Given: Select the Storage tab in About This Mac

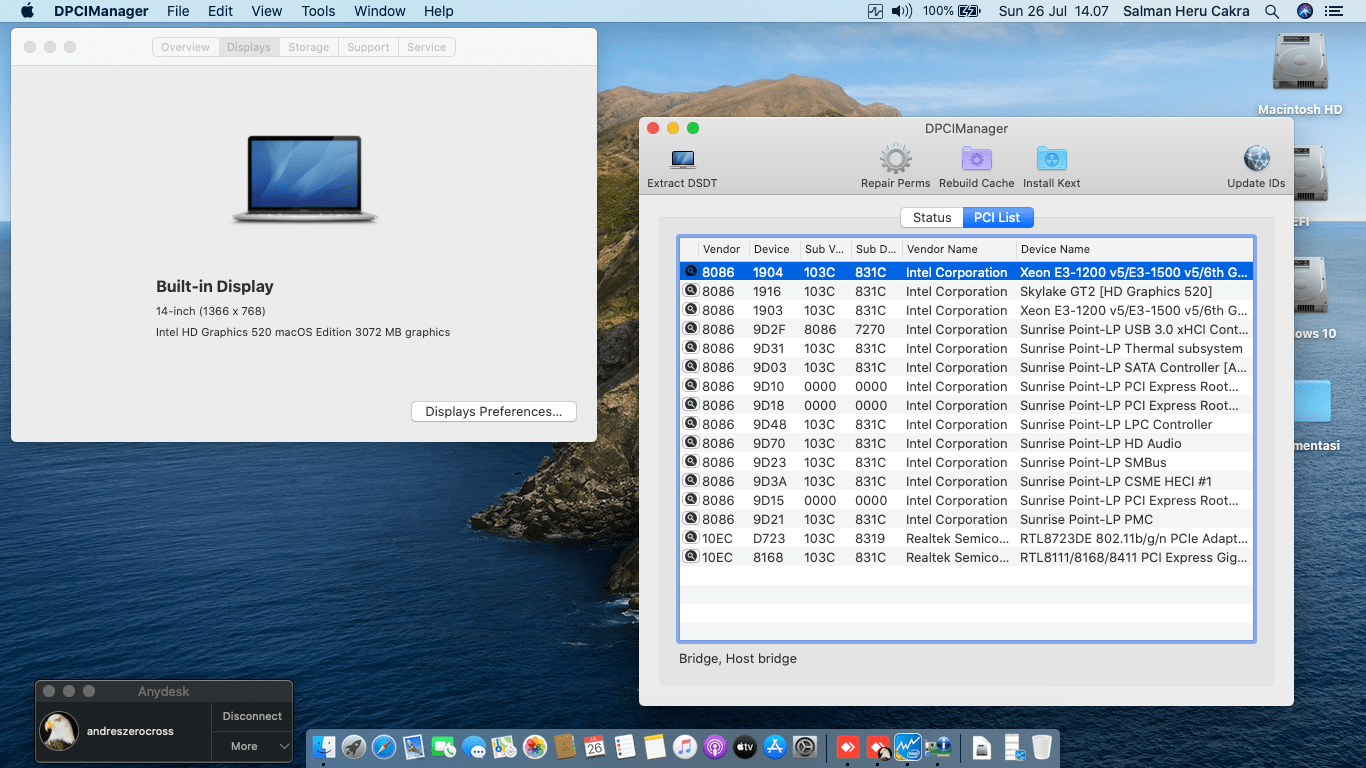Looking at the screenshot, I should click(x=308, y=47).
